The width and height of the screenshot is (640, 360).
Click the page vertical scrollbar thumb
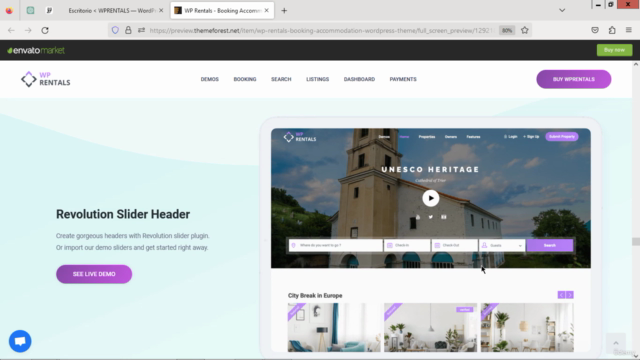[x=636, y=242]
